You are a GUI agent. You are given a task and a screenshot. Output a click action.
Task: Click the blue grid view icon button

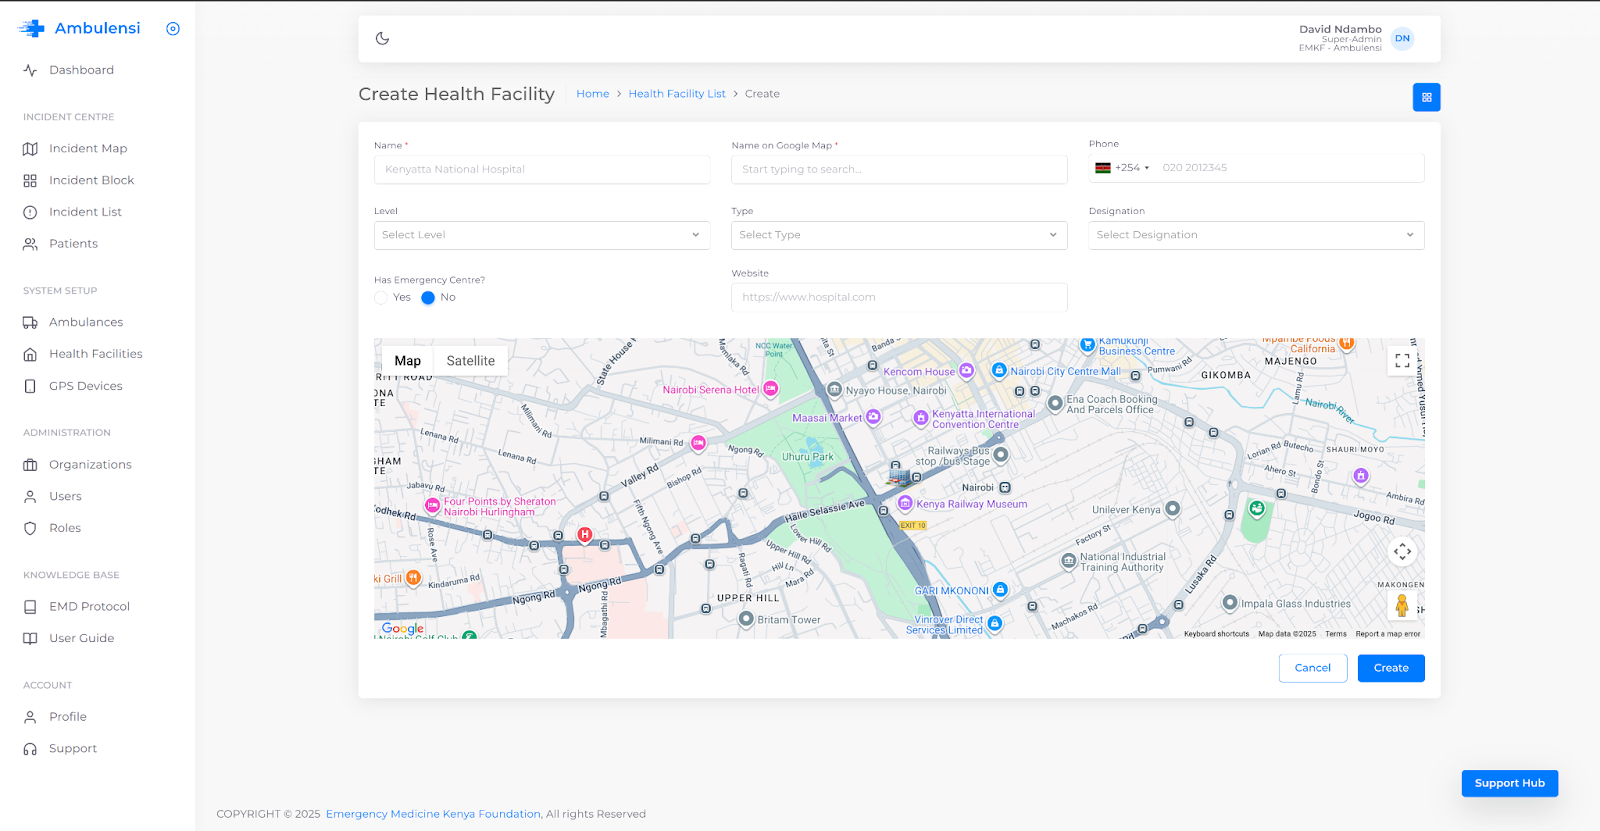pyautogui.click(x=1426, y=97)
